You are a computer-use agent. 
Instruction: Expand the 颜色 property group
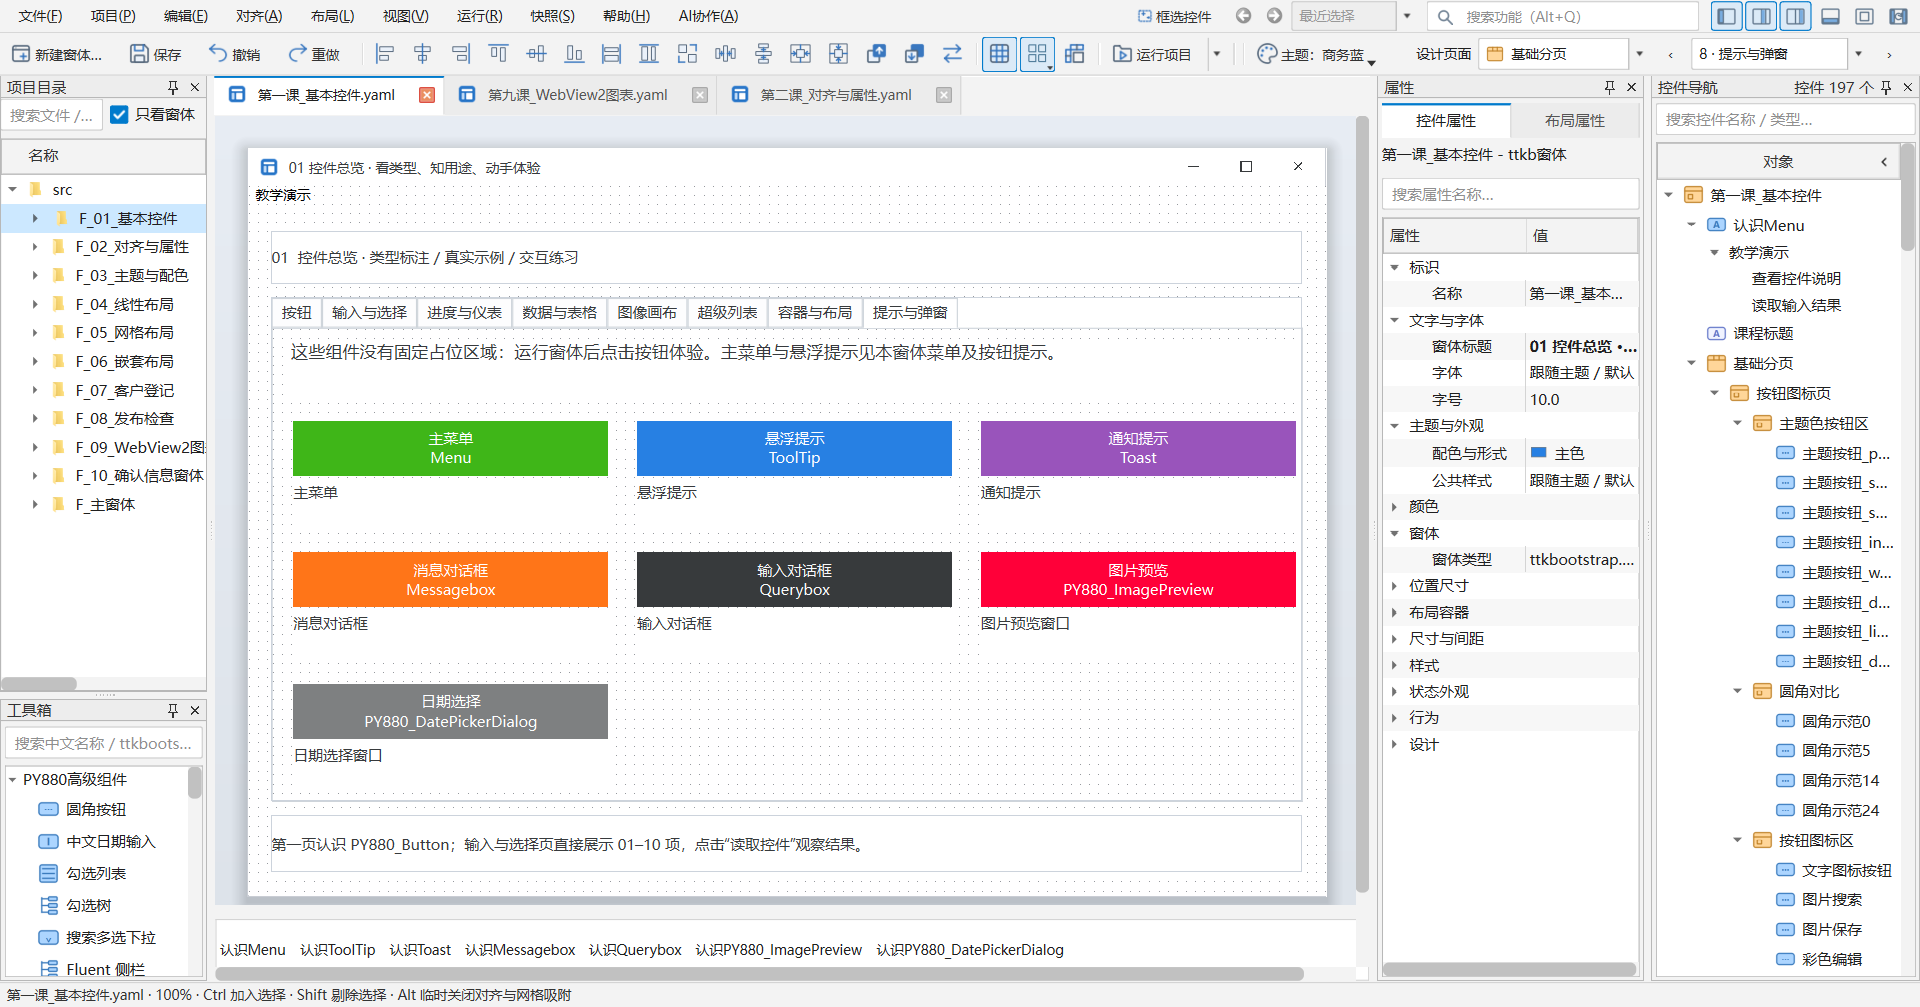[x=1394, y=507]
